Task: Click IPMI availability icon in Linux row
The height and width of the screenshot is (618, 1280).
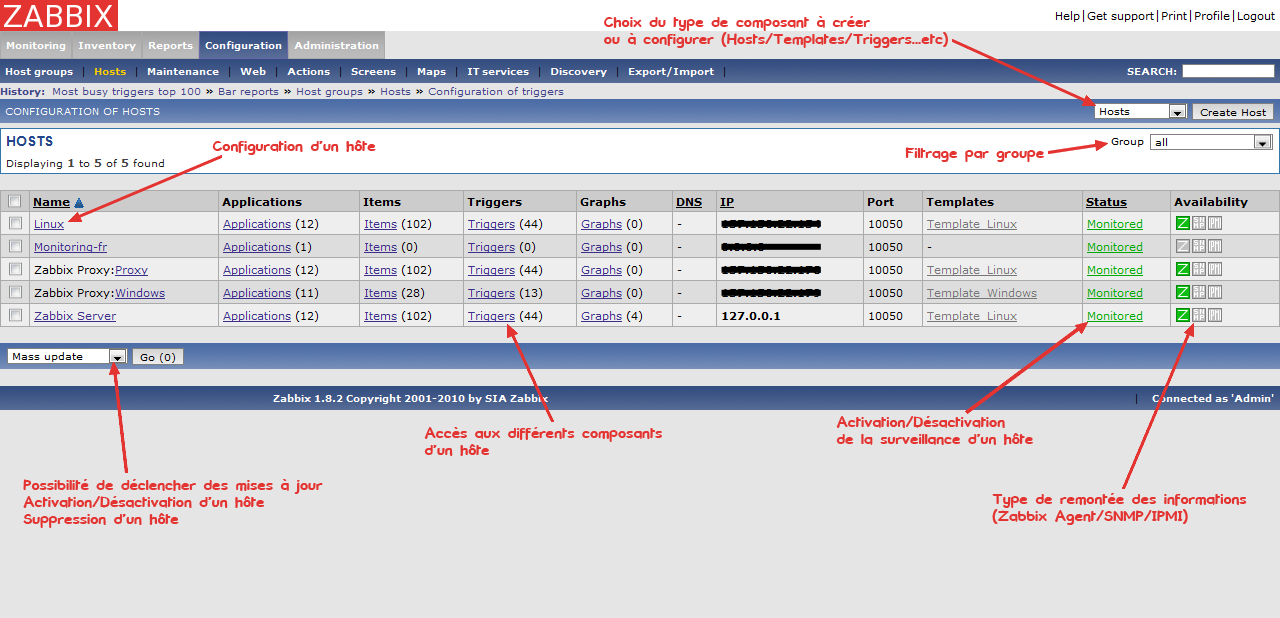Action: pos(1215,224)
